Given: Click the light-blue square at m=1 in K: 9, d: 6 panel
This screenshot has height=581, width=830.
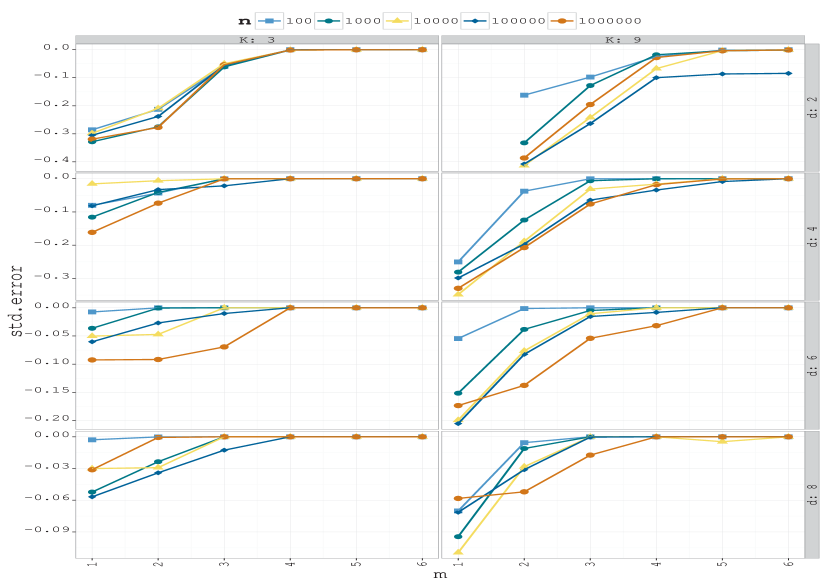Looking at the screenshot, I should pyautogui.click(x=458, y=338).
